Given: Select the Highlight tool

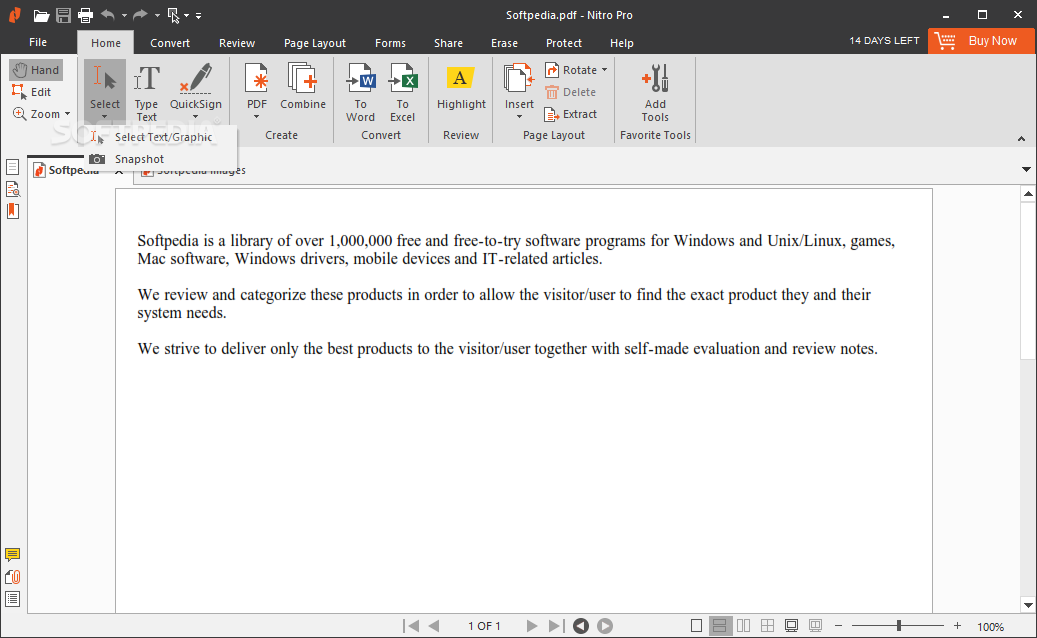Looking at the screenshot, I should coord(461,89).
